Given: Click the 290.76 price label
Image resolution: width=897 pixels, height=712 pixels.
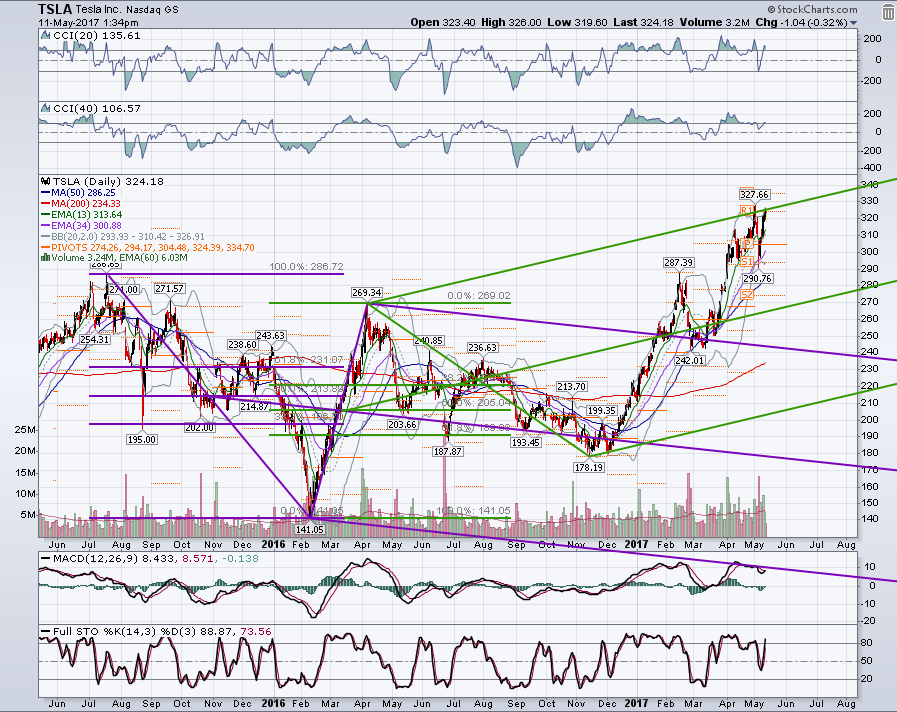Looking at the screenshot, I should pos(757,279).
